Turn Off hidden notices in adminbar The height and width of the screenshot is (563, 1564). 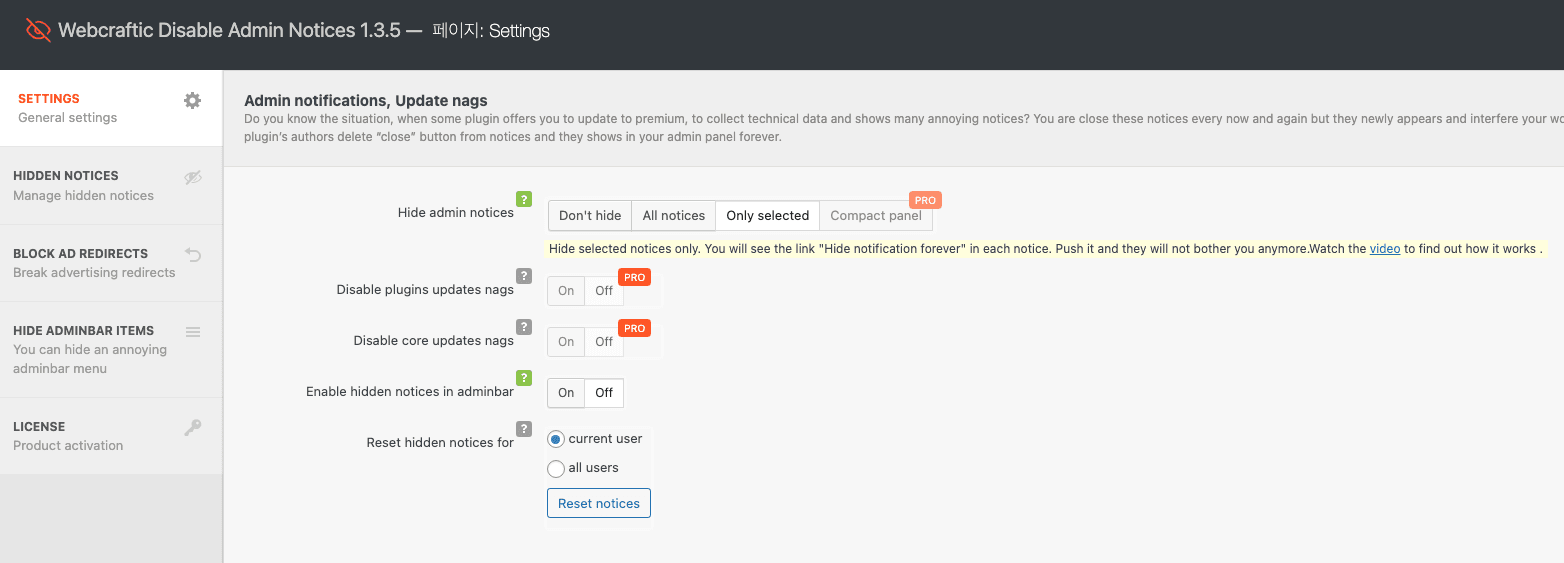pyautogui.click(x=604, y=393)
